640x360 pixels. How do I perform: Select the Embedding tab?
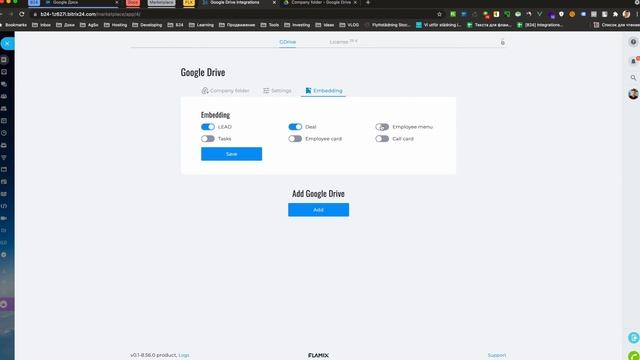pos(324,91)
